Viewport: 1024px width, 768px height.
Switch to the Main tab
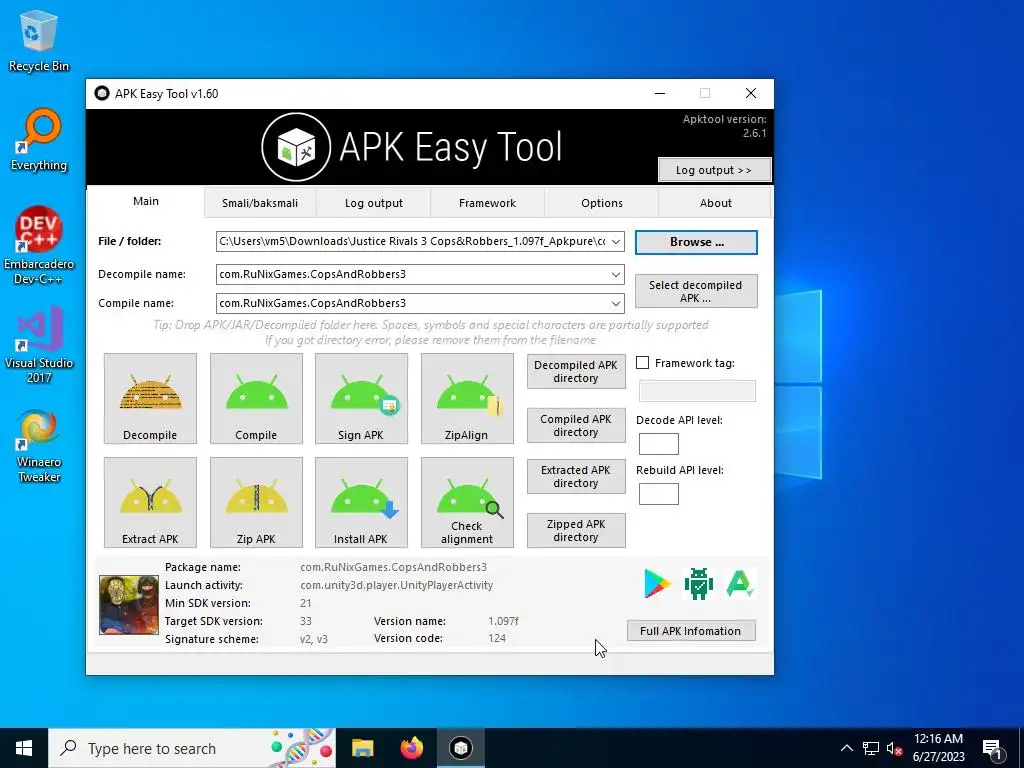pos(146,201)
